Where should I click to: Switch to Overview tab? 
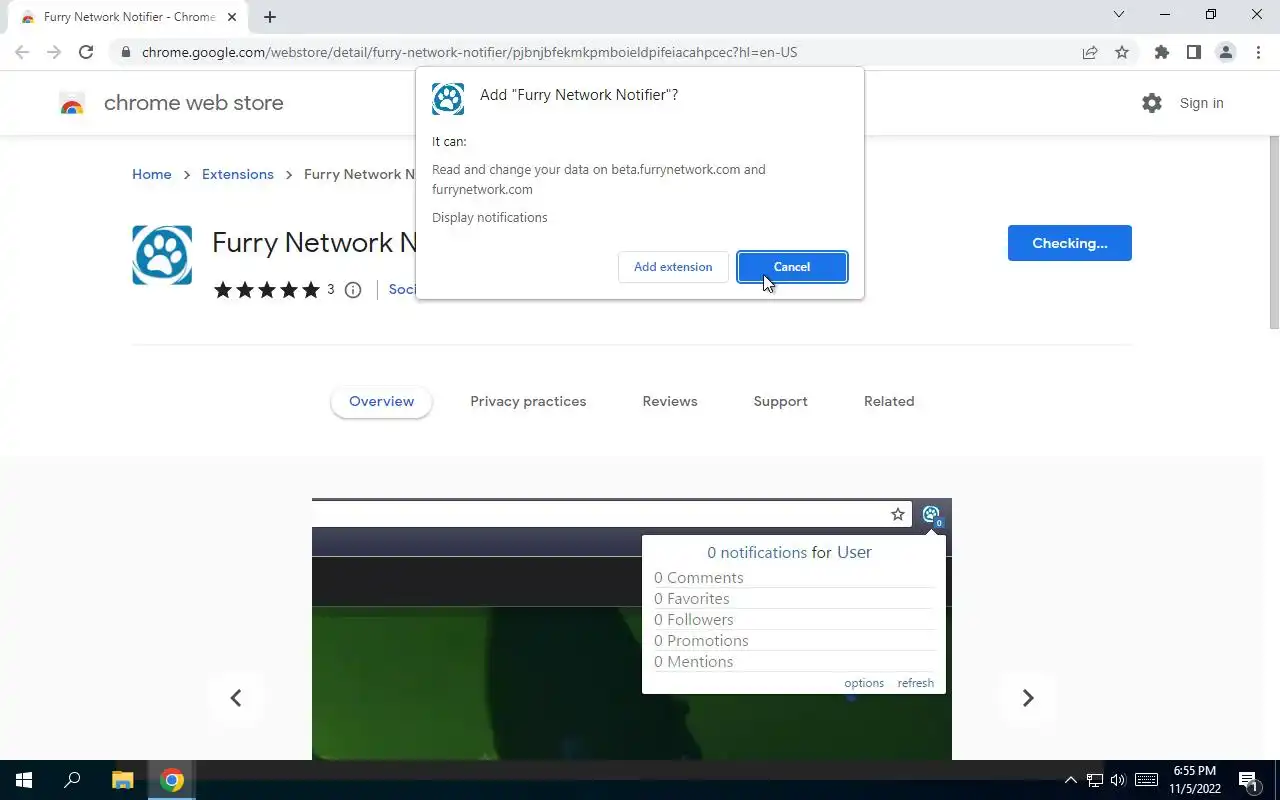pyautogui.click(x=381, y=401)
